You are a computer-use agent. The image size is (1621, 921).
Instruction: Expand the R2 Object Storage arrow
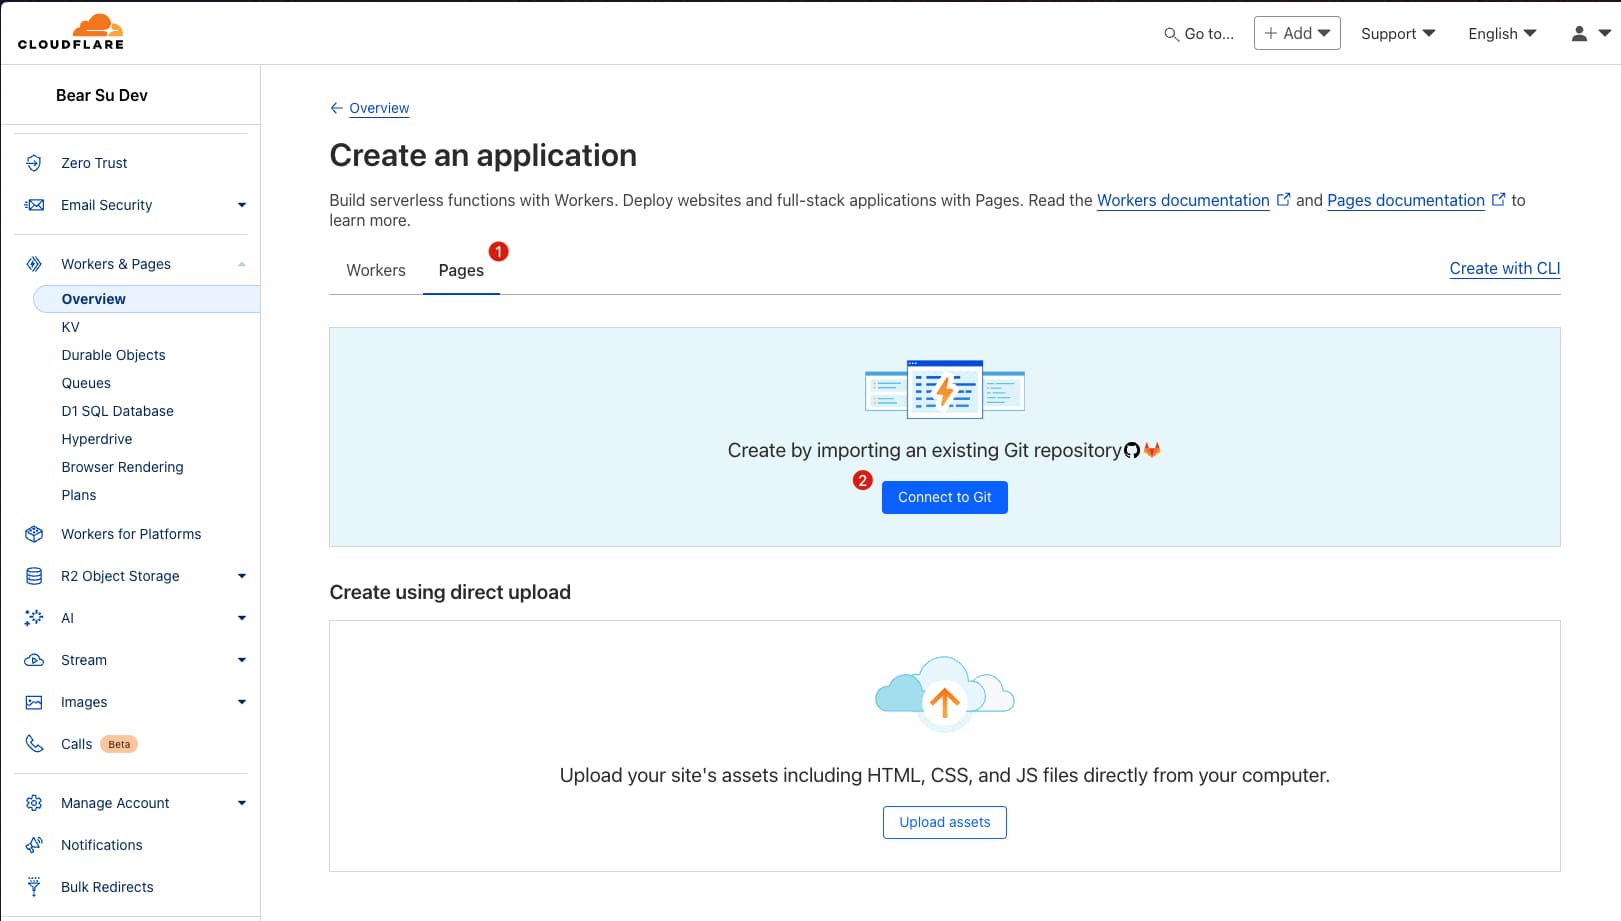(242, 576)
